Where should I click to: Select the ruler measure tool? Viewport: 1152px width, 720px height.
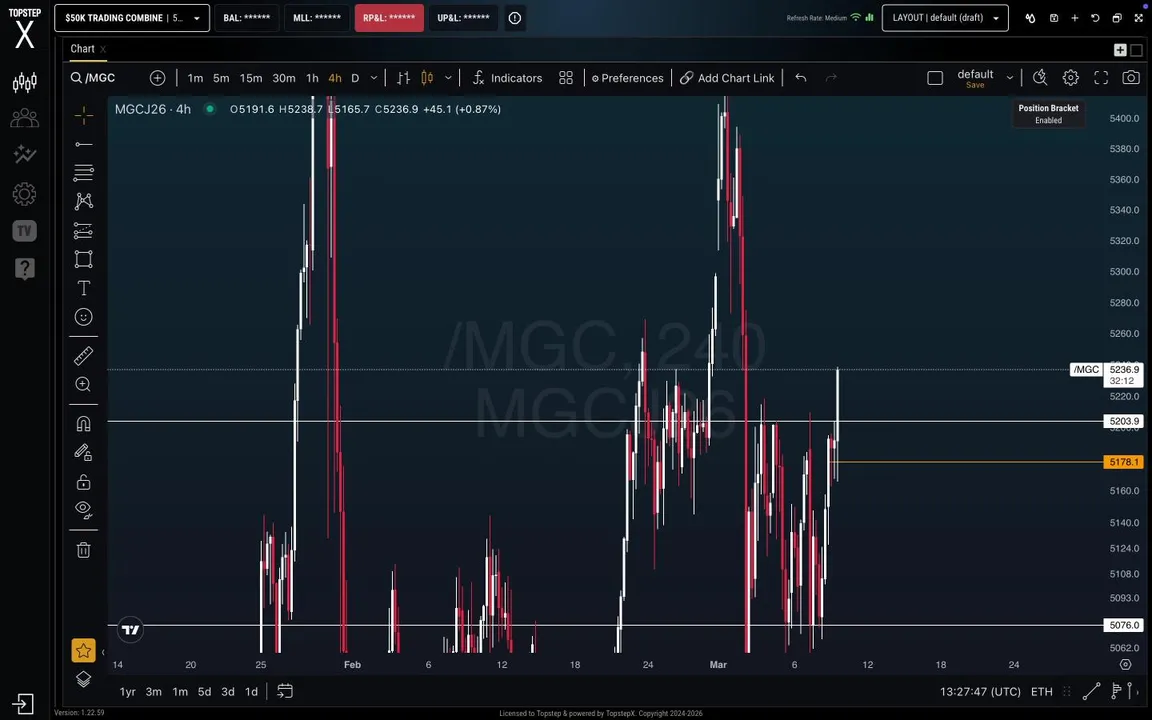click(x=84, y=356)
